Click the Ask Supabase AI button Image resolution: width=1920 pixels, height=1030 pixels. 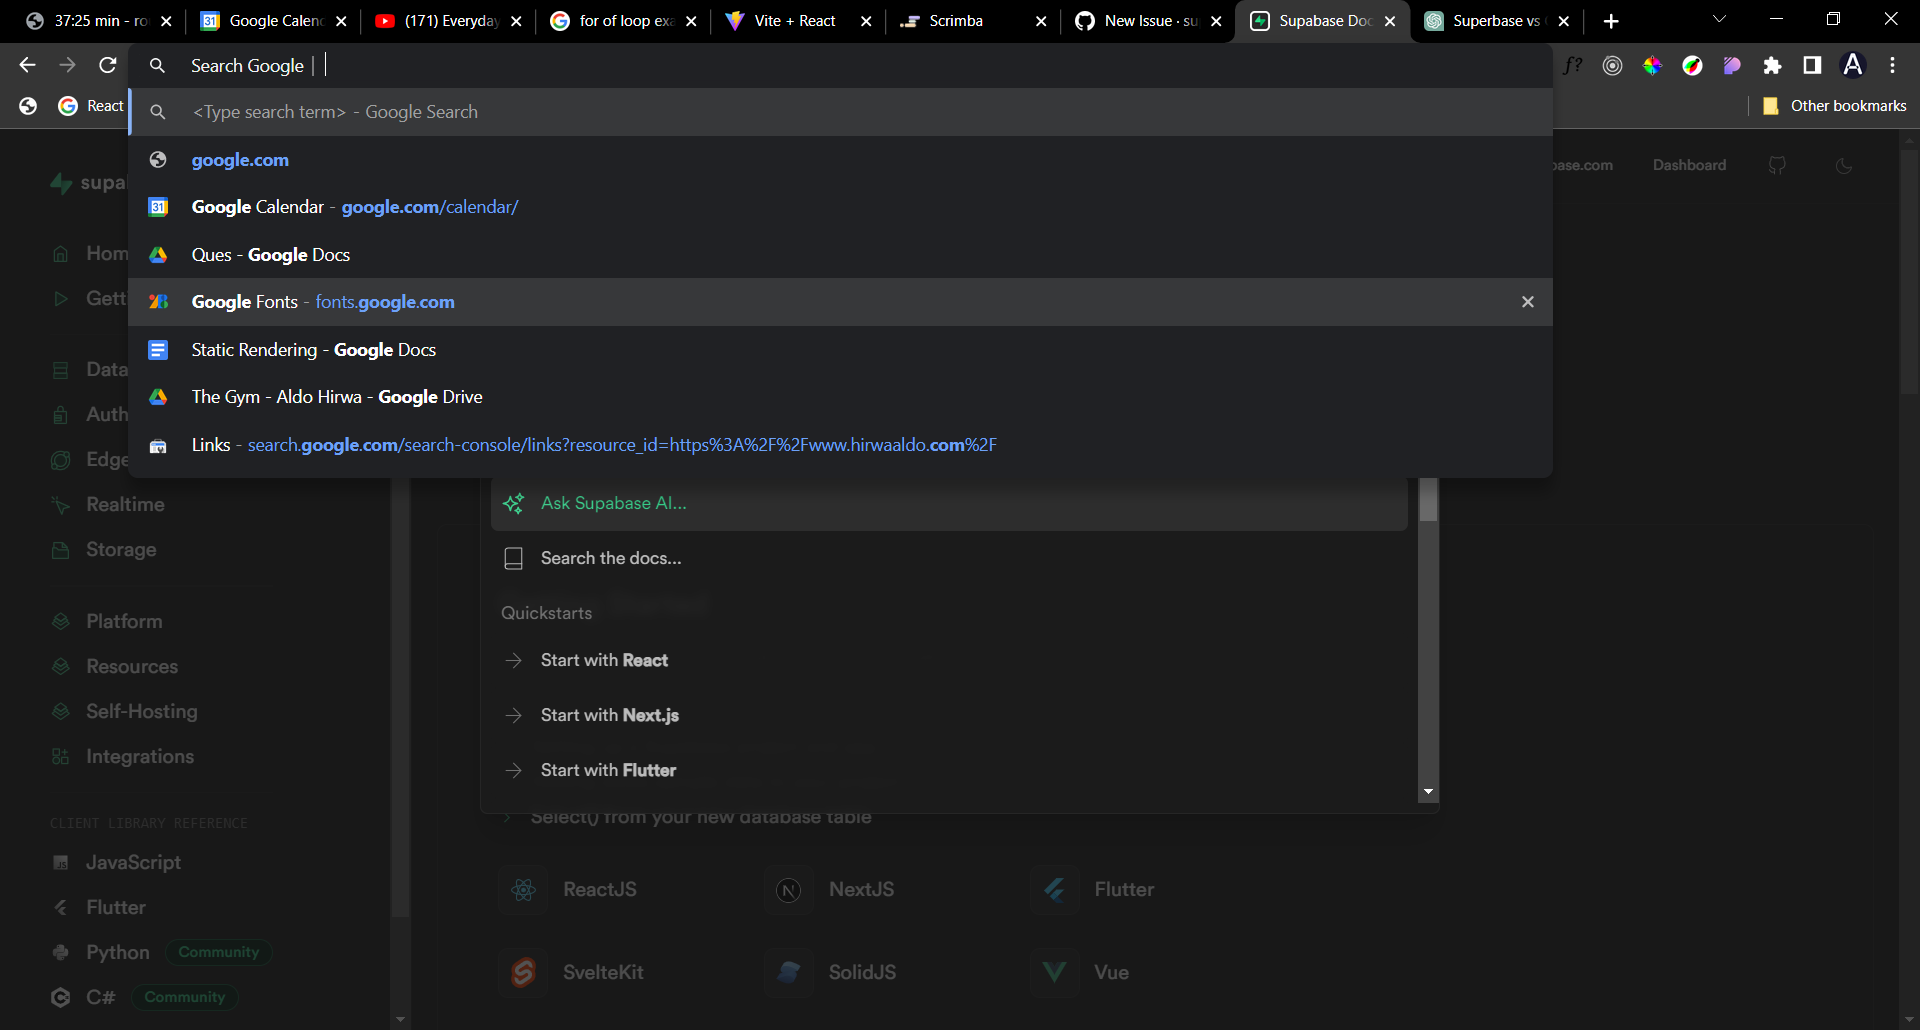(x=613, y=503)
